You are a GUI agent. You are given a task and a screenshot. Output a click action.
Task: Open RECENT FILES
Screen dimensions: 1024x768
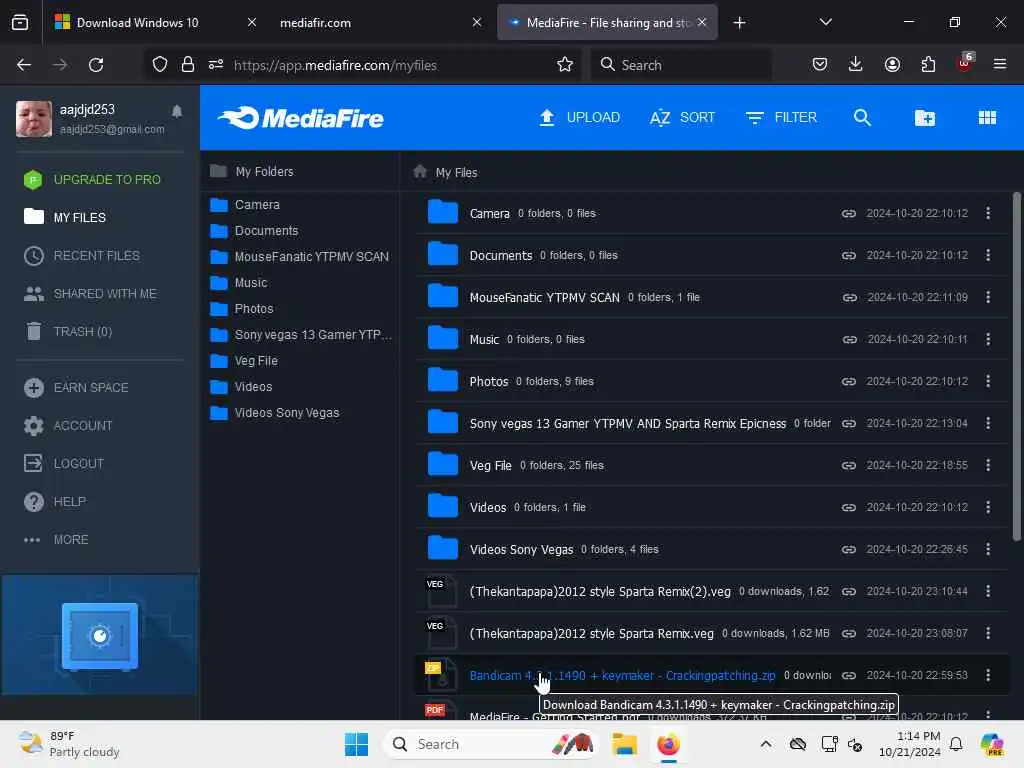[82, 255]
